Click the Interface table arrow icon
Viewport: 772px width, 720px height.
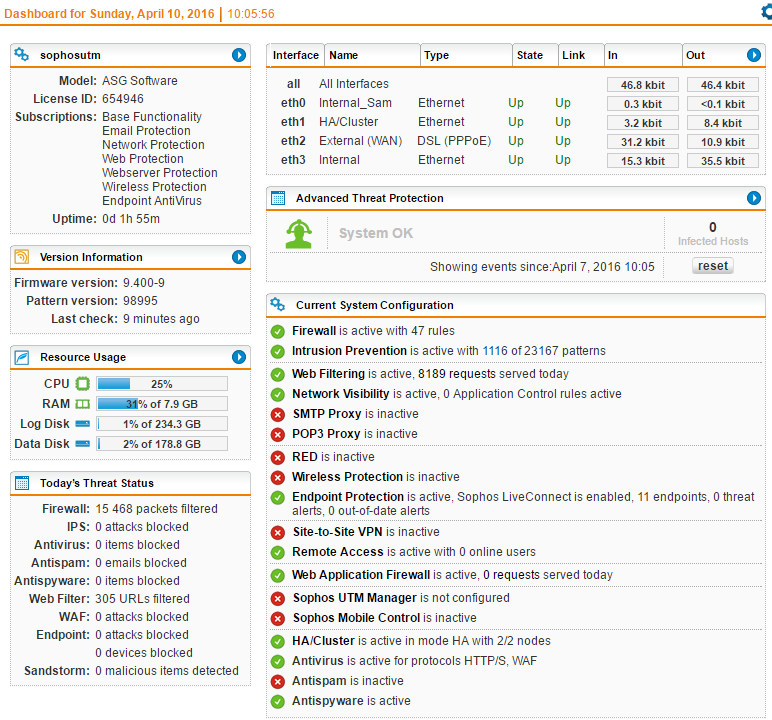[754, 55]
